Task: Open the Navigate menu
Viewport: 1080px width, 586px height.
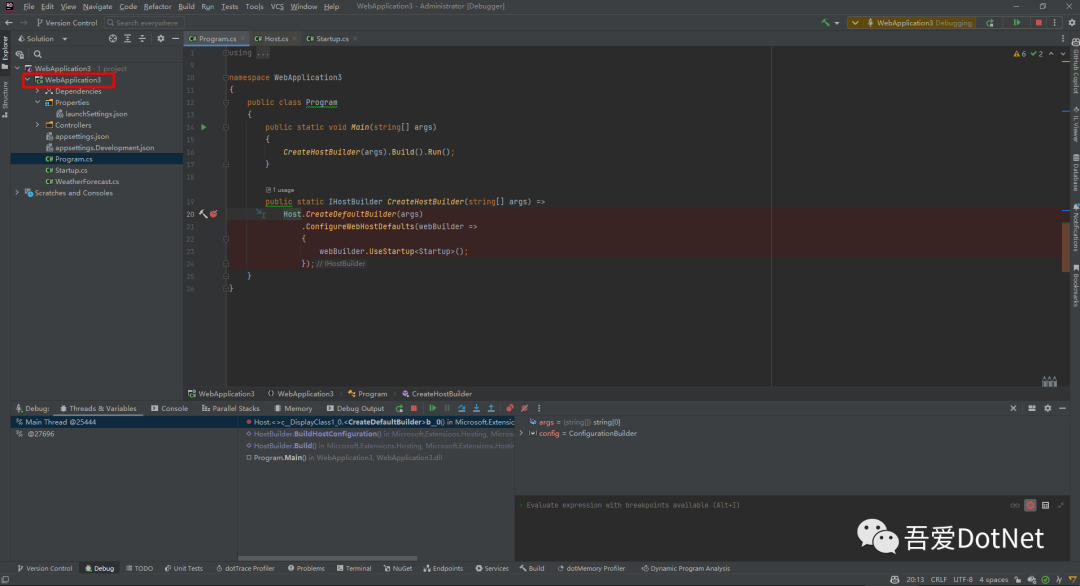Action: click(97, 6)
